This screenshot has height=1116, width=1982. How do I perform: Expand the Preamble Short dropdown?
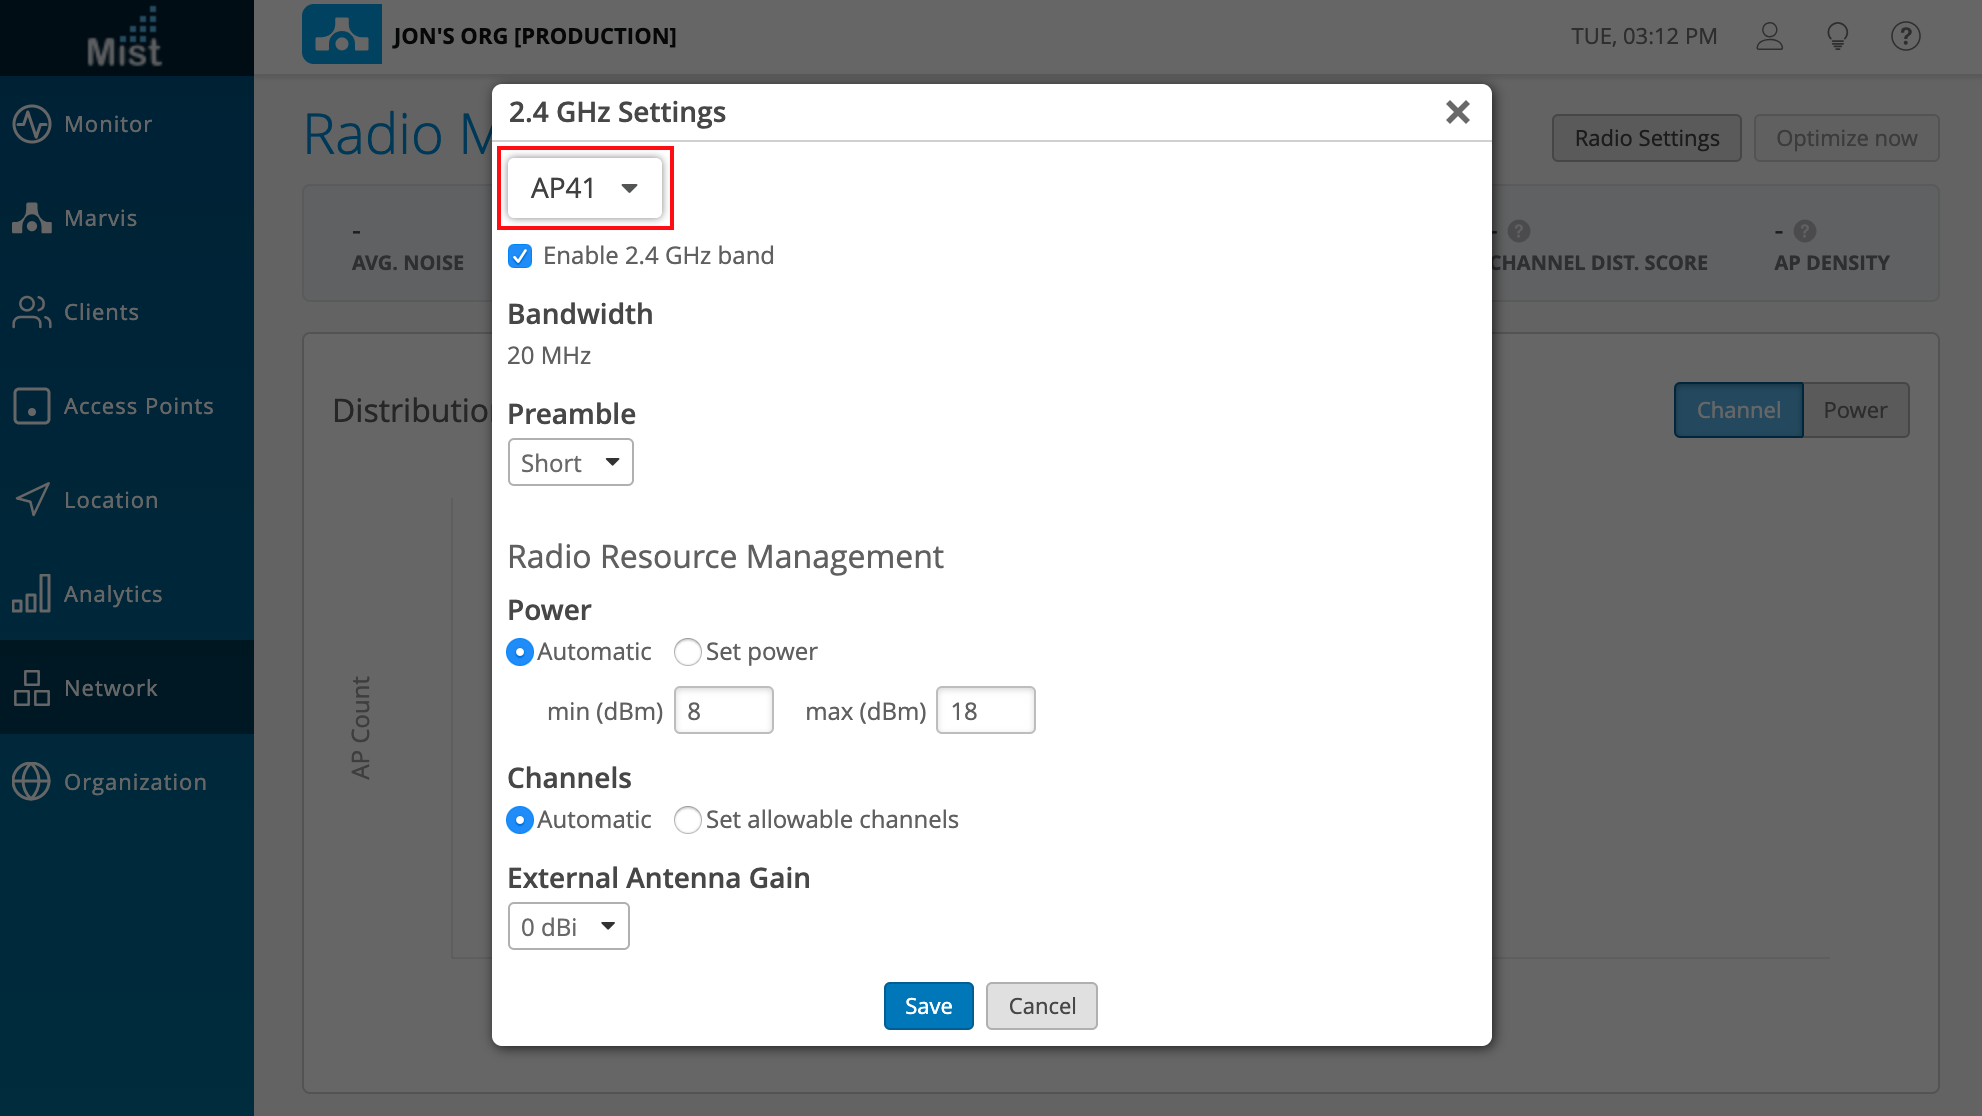(x=570, y=463)
